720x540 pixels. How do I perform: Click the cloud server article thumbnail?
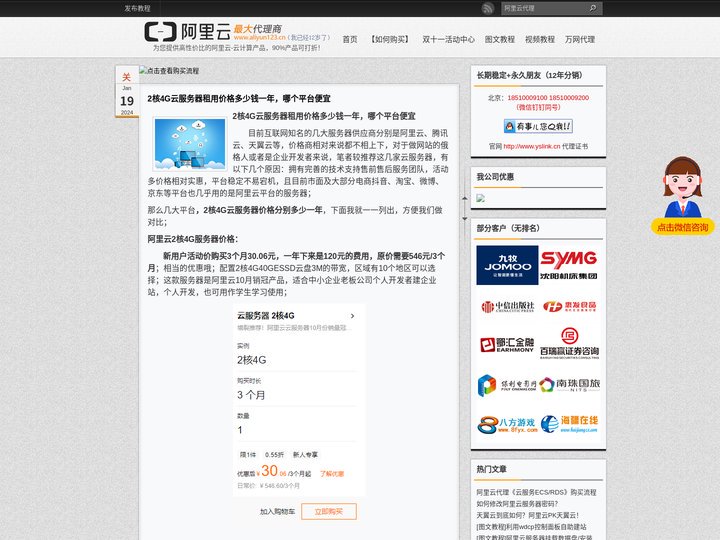(x=190, y=144)
